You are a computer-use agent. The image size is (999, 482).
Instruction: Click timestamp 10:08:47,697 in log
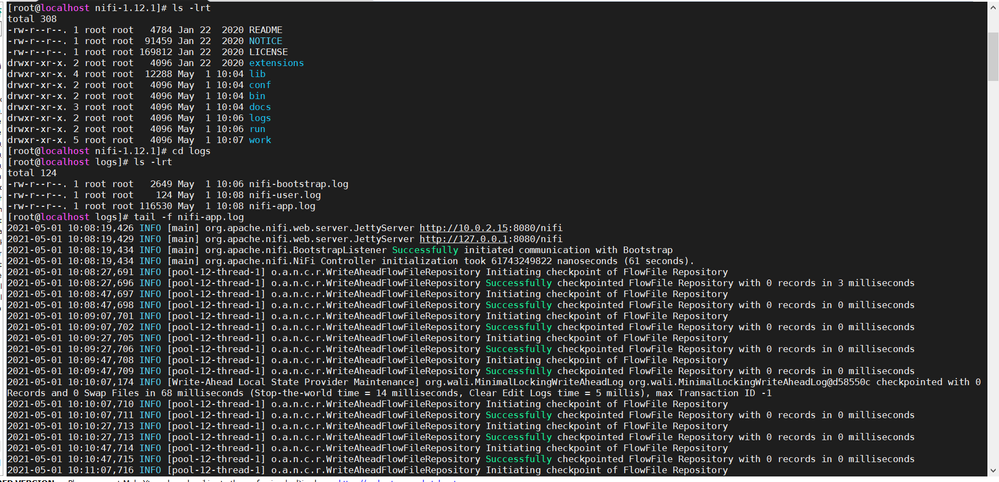coord(101,294)
